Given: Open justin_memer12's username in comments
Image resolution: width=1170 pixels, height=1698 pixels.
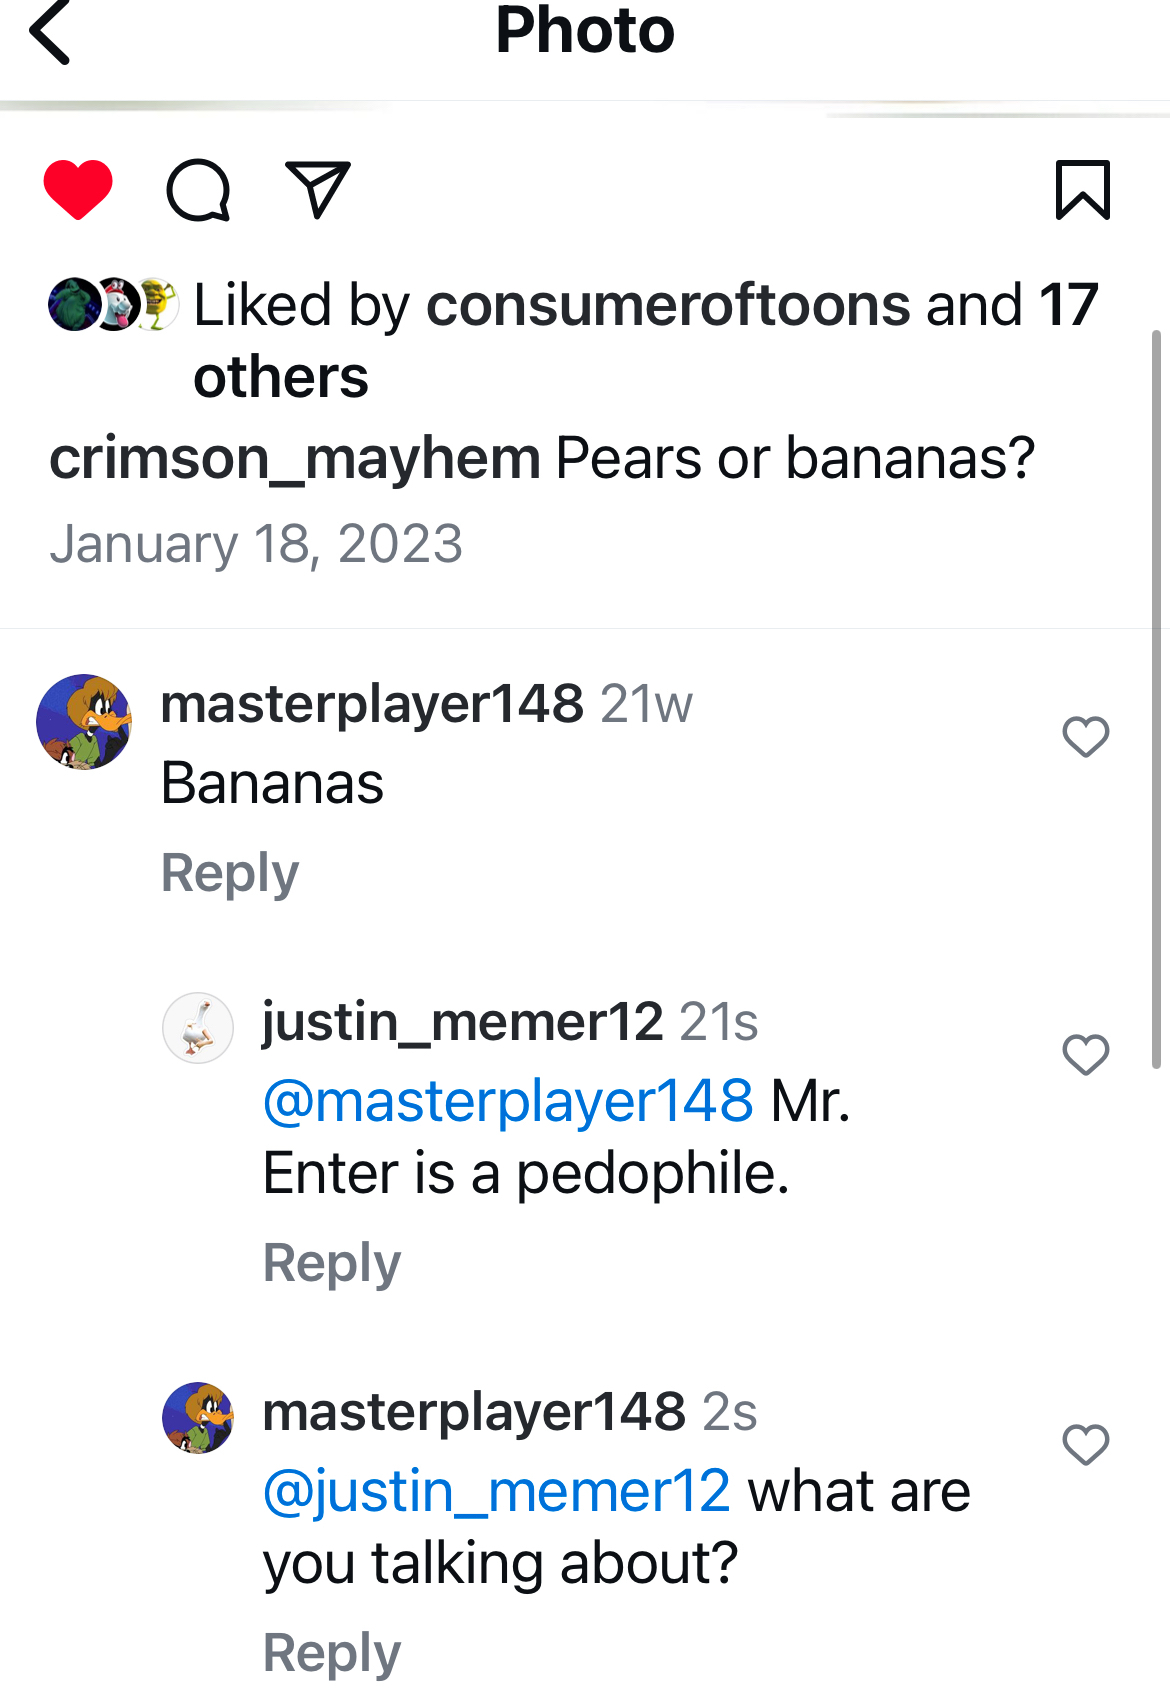Looking at the screenshot, I should (x=462, y=1022).
